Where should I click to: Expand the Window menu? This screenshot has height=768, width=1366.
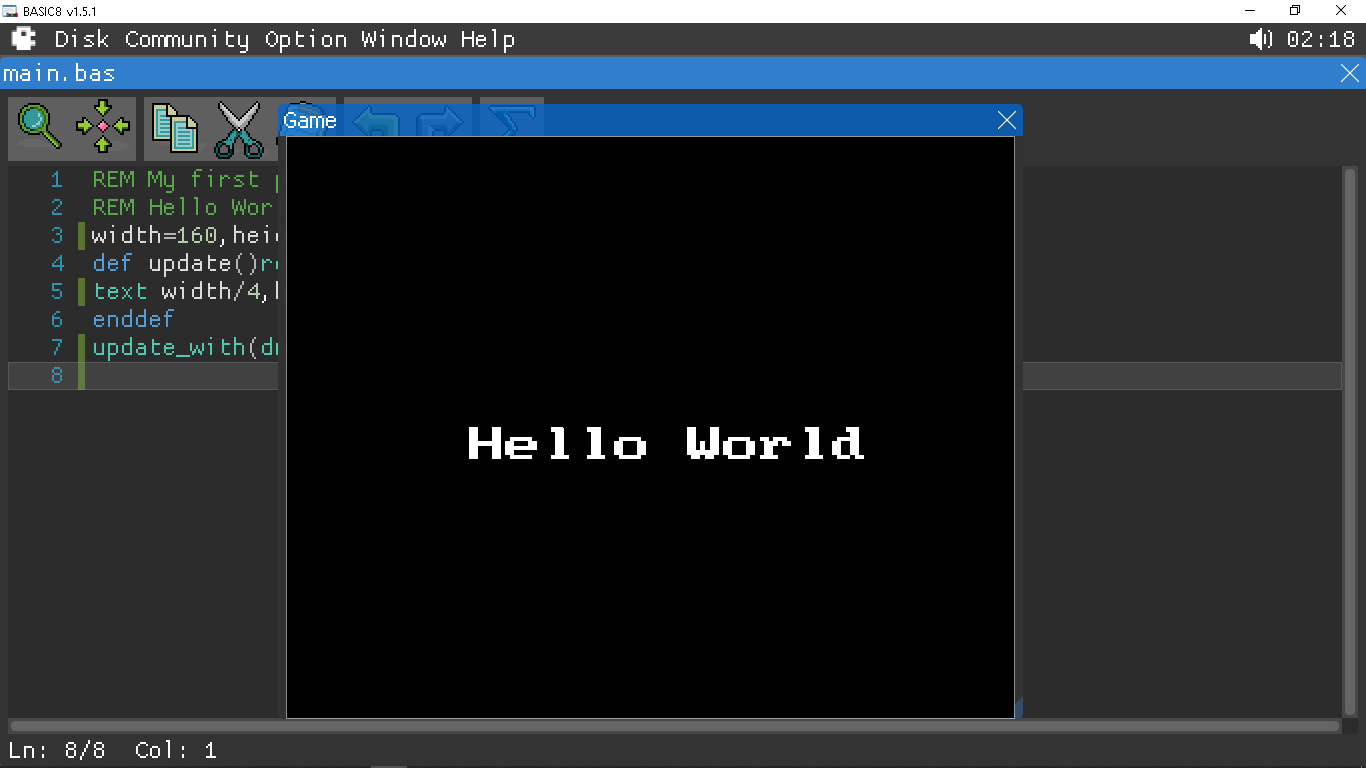point(403,40)
